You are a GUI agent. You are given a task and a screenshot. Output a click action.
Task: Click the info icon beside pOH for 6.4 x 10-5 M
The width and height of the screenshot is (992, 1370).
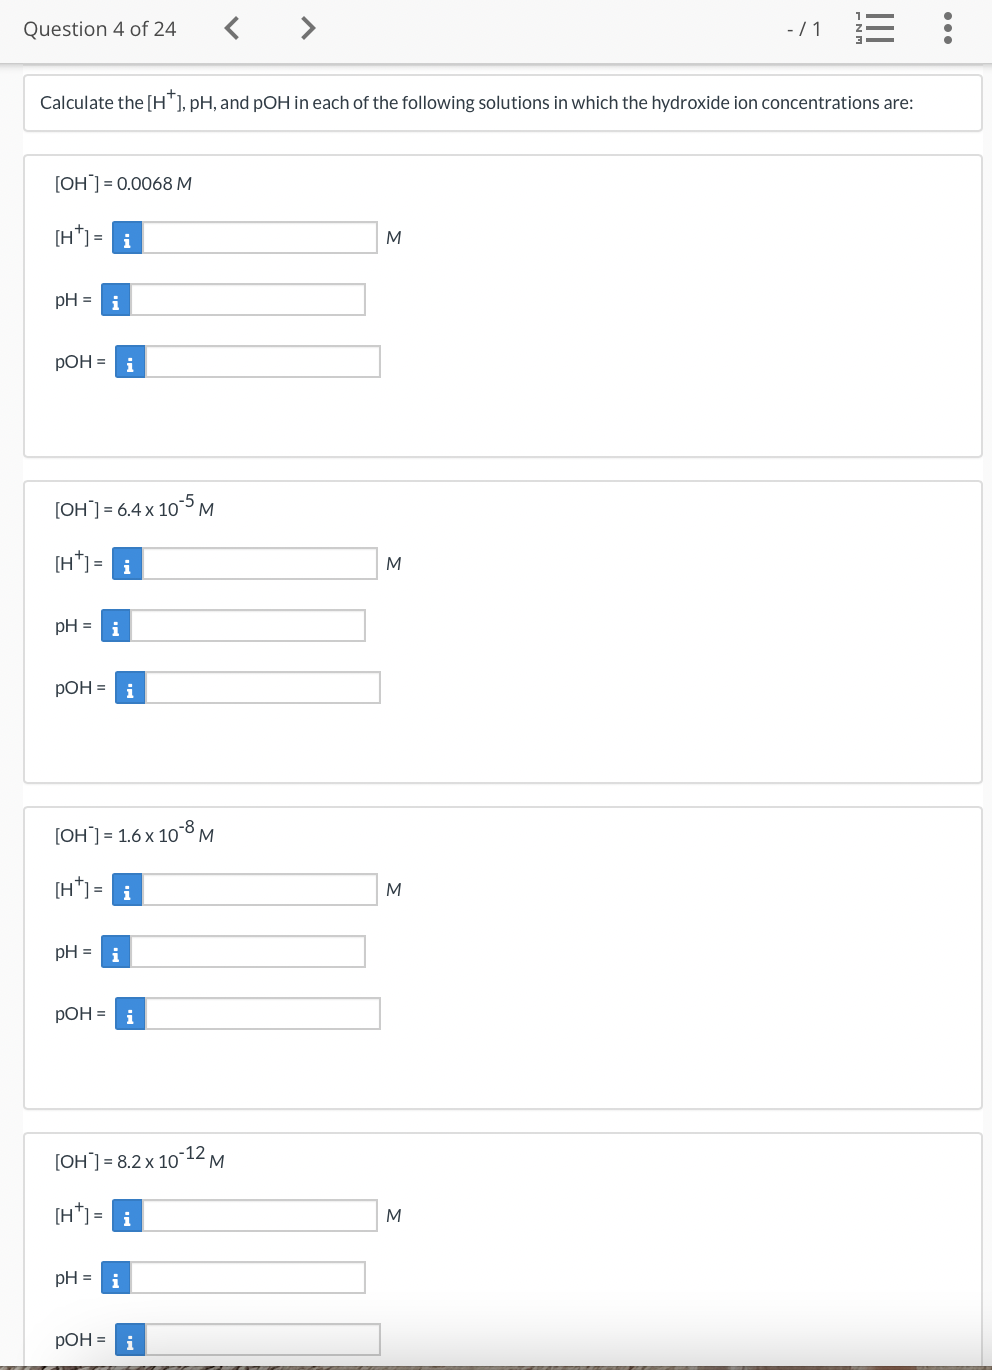tap(129, 688)
